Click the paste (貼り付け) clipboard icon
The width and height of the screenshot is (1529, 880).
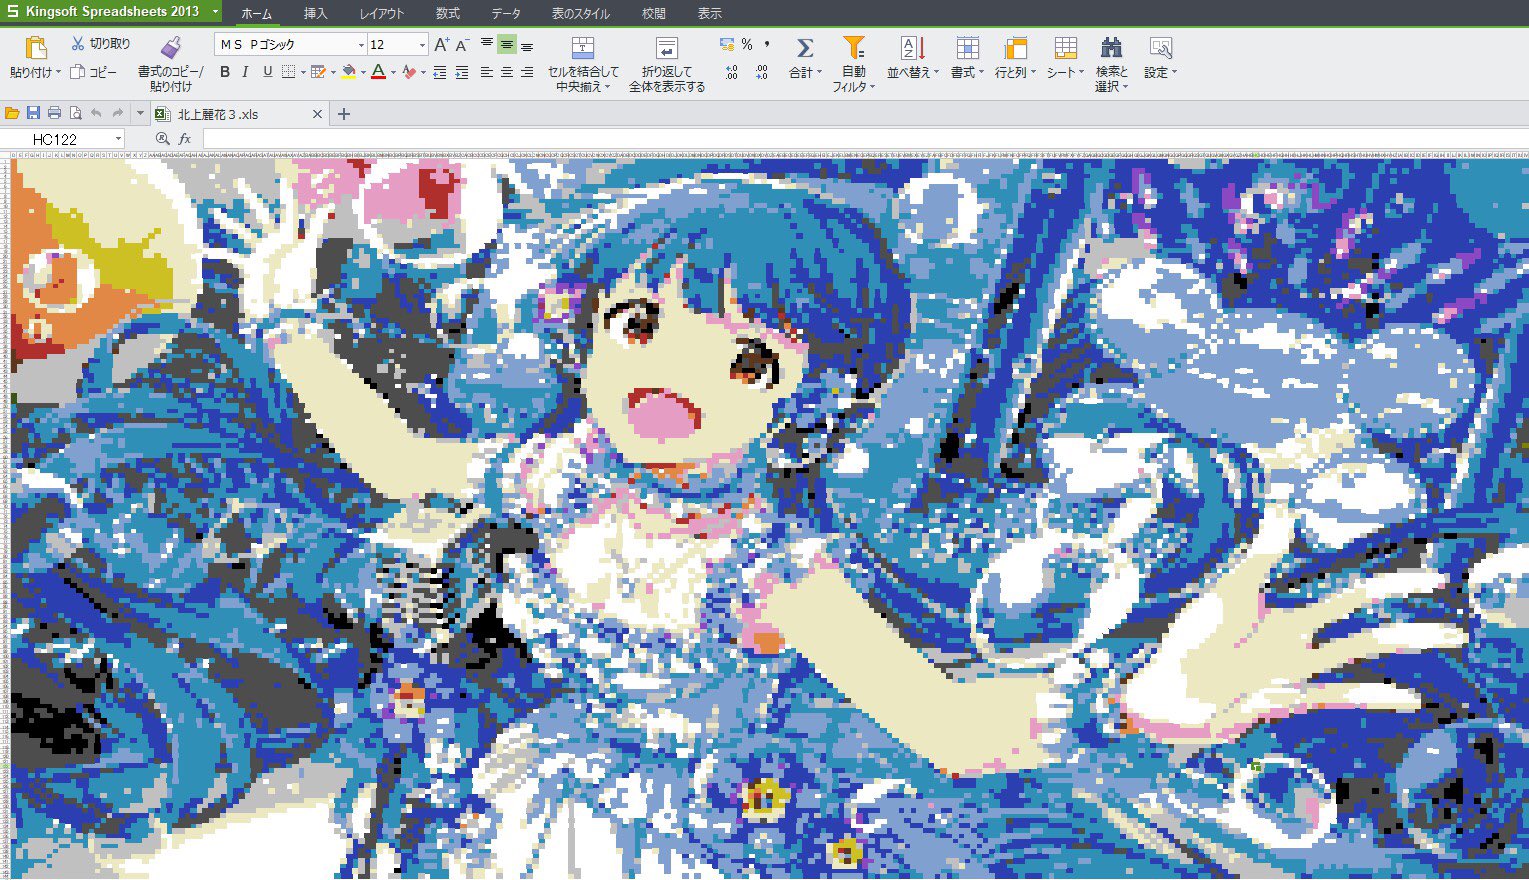click(x=35, y=48)
